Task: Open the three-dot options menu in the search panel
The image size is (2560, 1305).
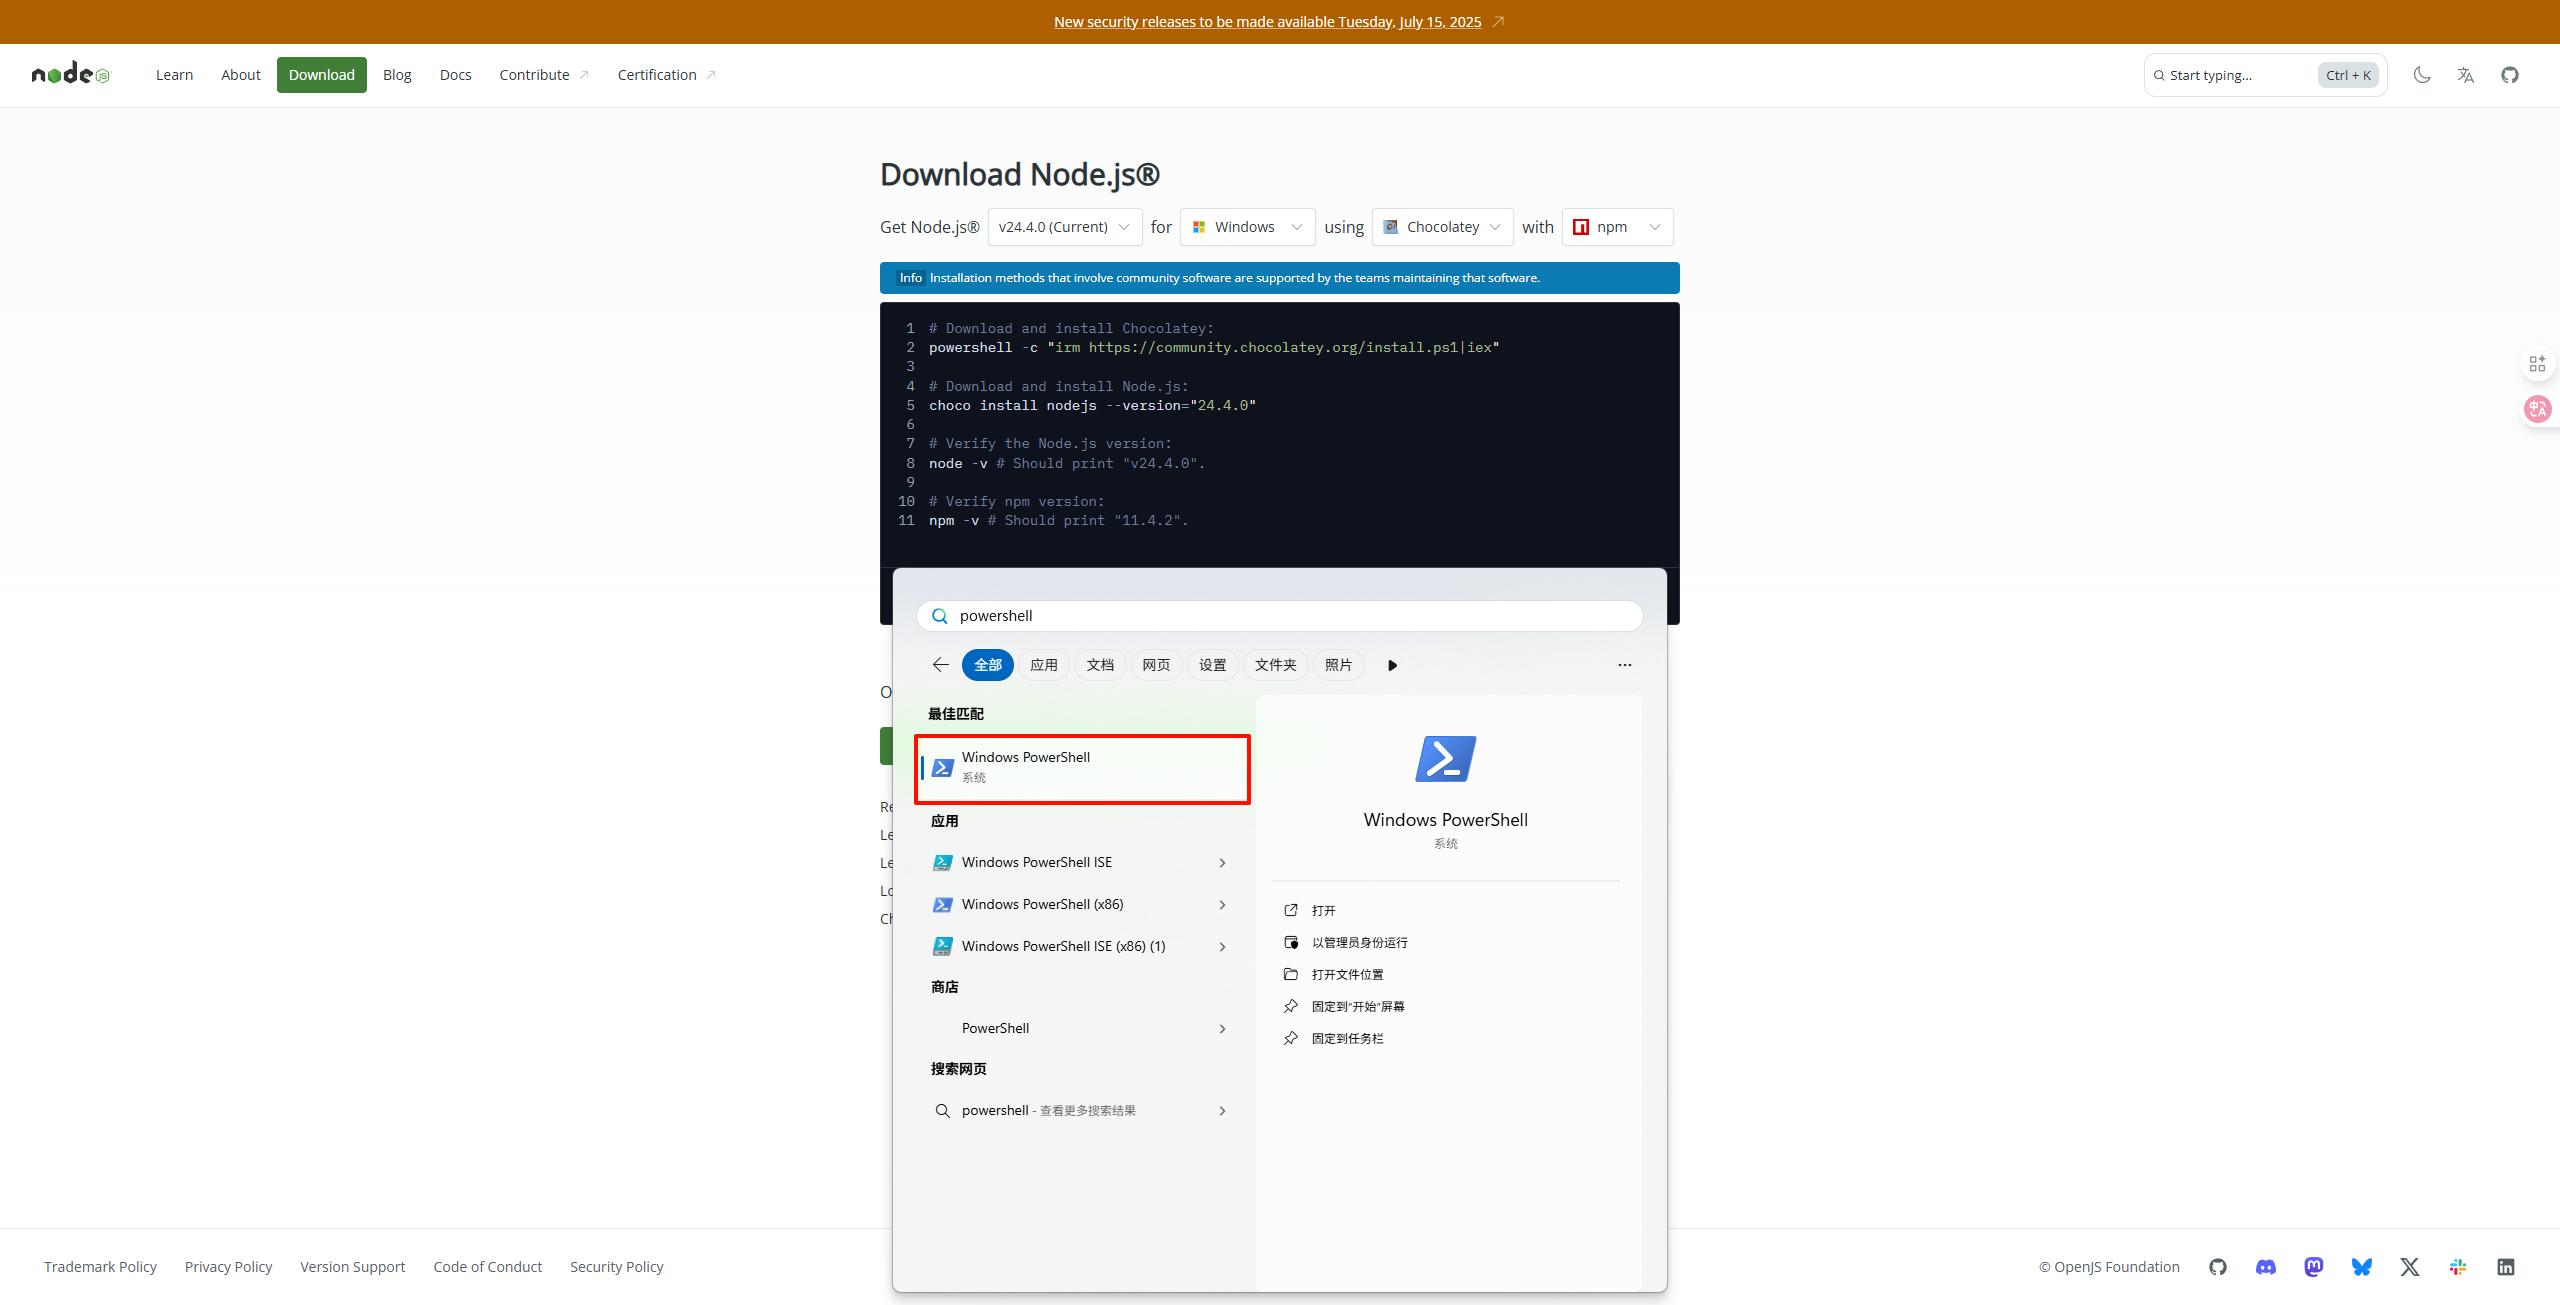Action: point(1624,665)
